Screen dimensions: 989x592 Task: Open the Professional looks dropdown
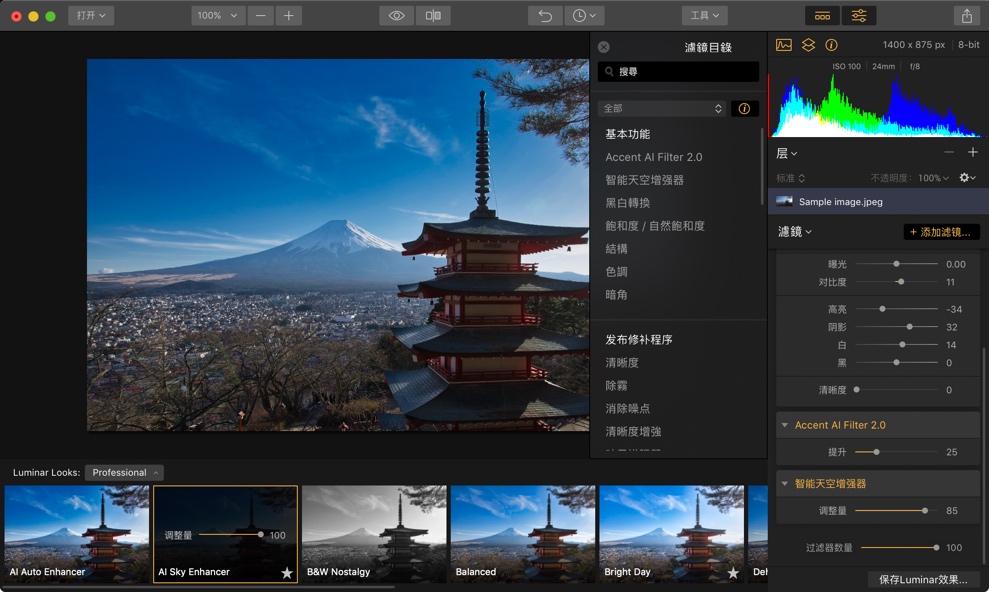pyautogui.click(x=124, y=472)
